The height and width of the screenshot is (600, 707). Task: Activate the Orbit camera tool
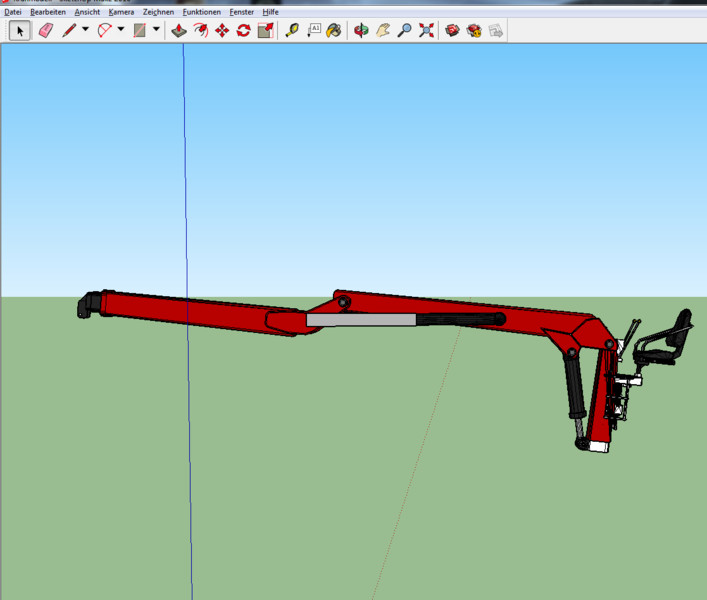(361, 30)
